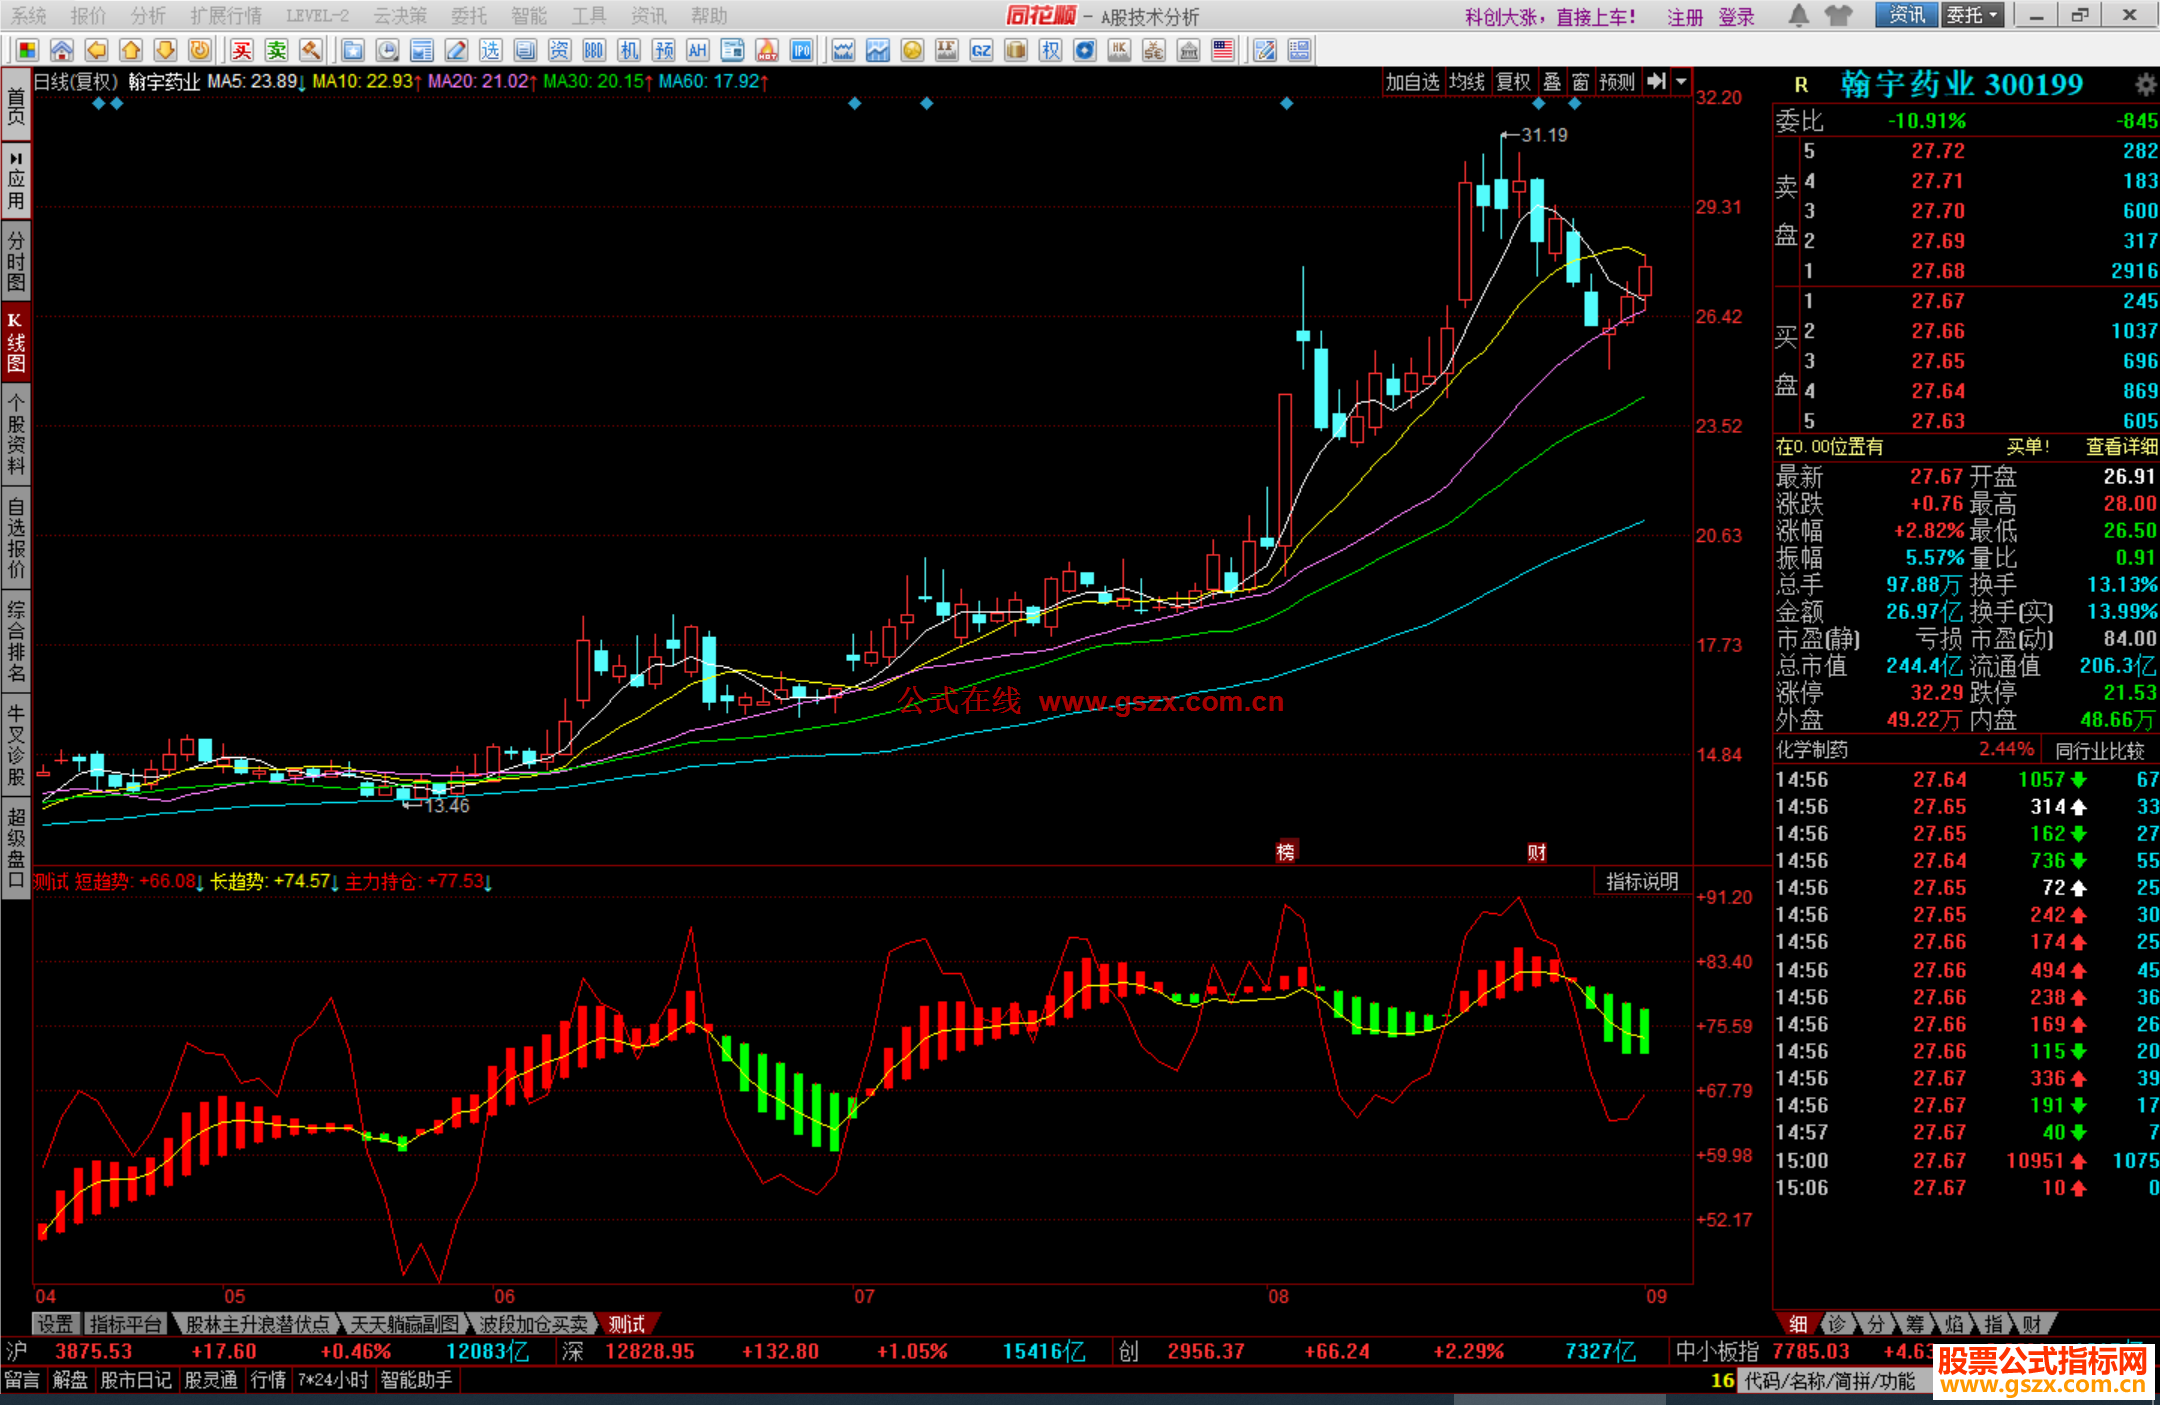This screenshot has width=2160, height=1405.
Task: Click the notification bell icon in title bar
Action: [1798, 15]
